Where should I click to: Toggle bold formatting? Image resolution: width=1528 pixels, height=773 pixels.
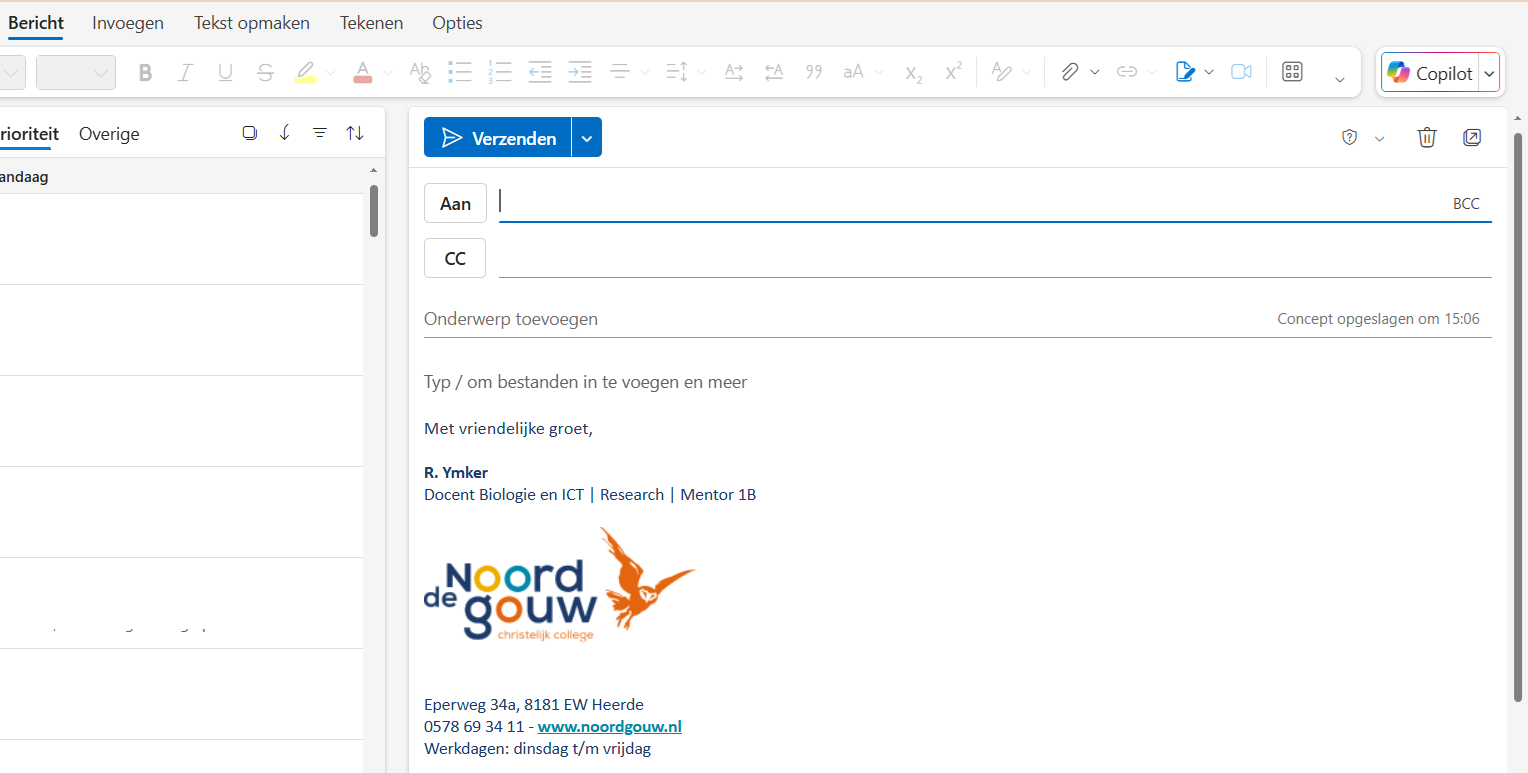pos(146,72)
